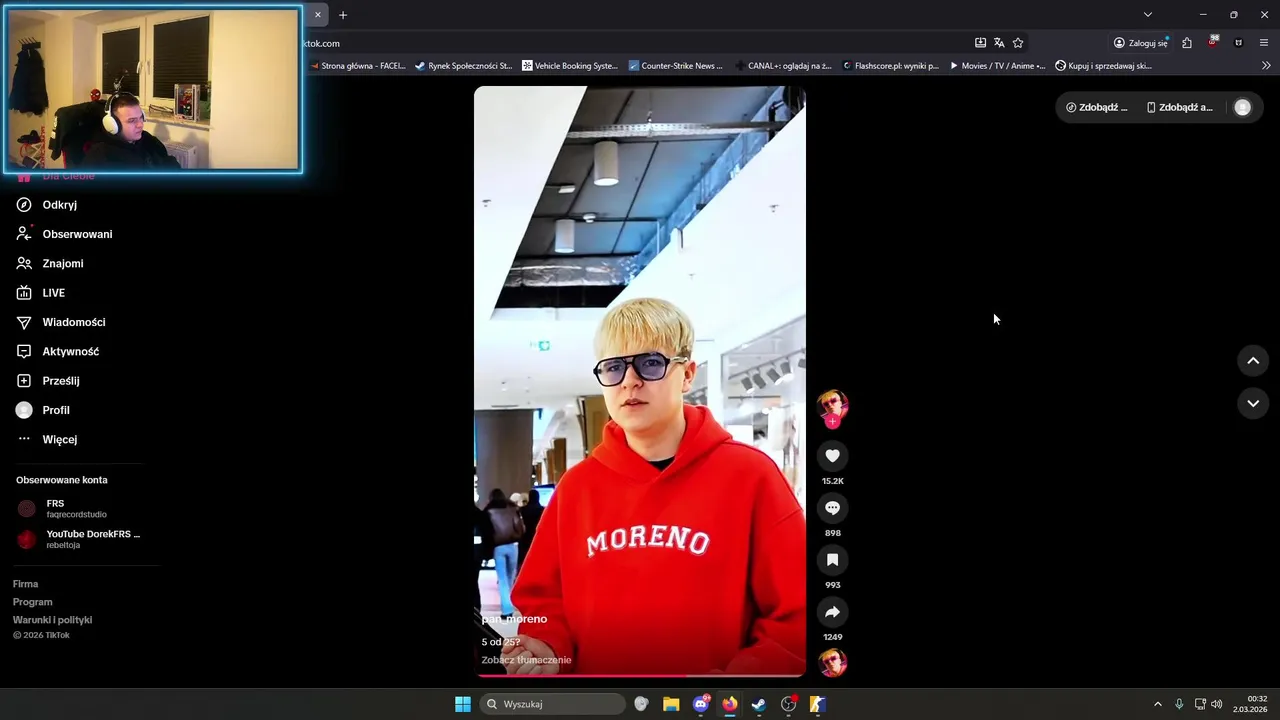The image size is (1280, 720).
Task: Open Rynek Społeczności Steam bookmark
Action: coord(463,66)
